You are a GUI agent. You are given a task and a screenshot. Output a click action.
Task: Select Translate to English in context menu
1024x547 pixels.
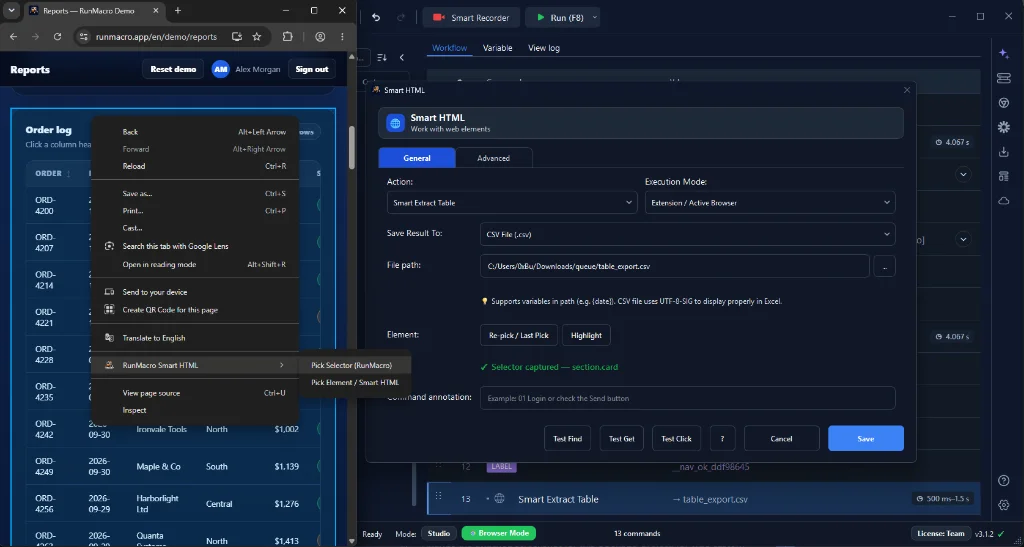pyautogui.click(x=195, y=338)
